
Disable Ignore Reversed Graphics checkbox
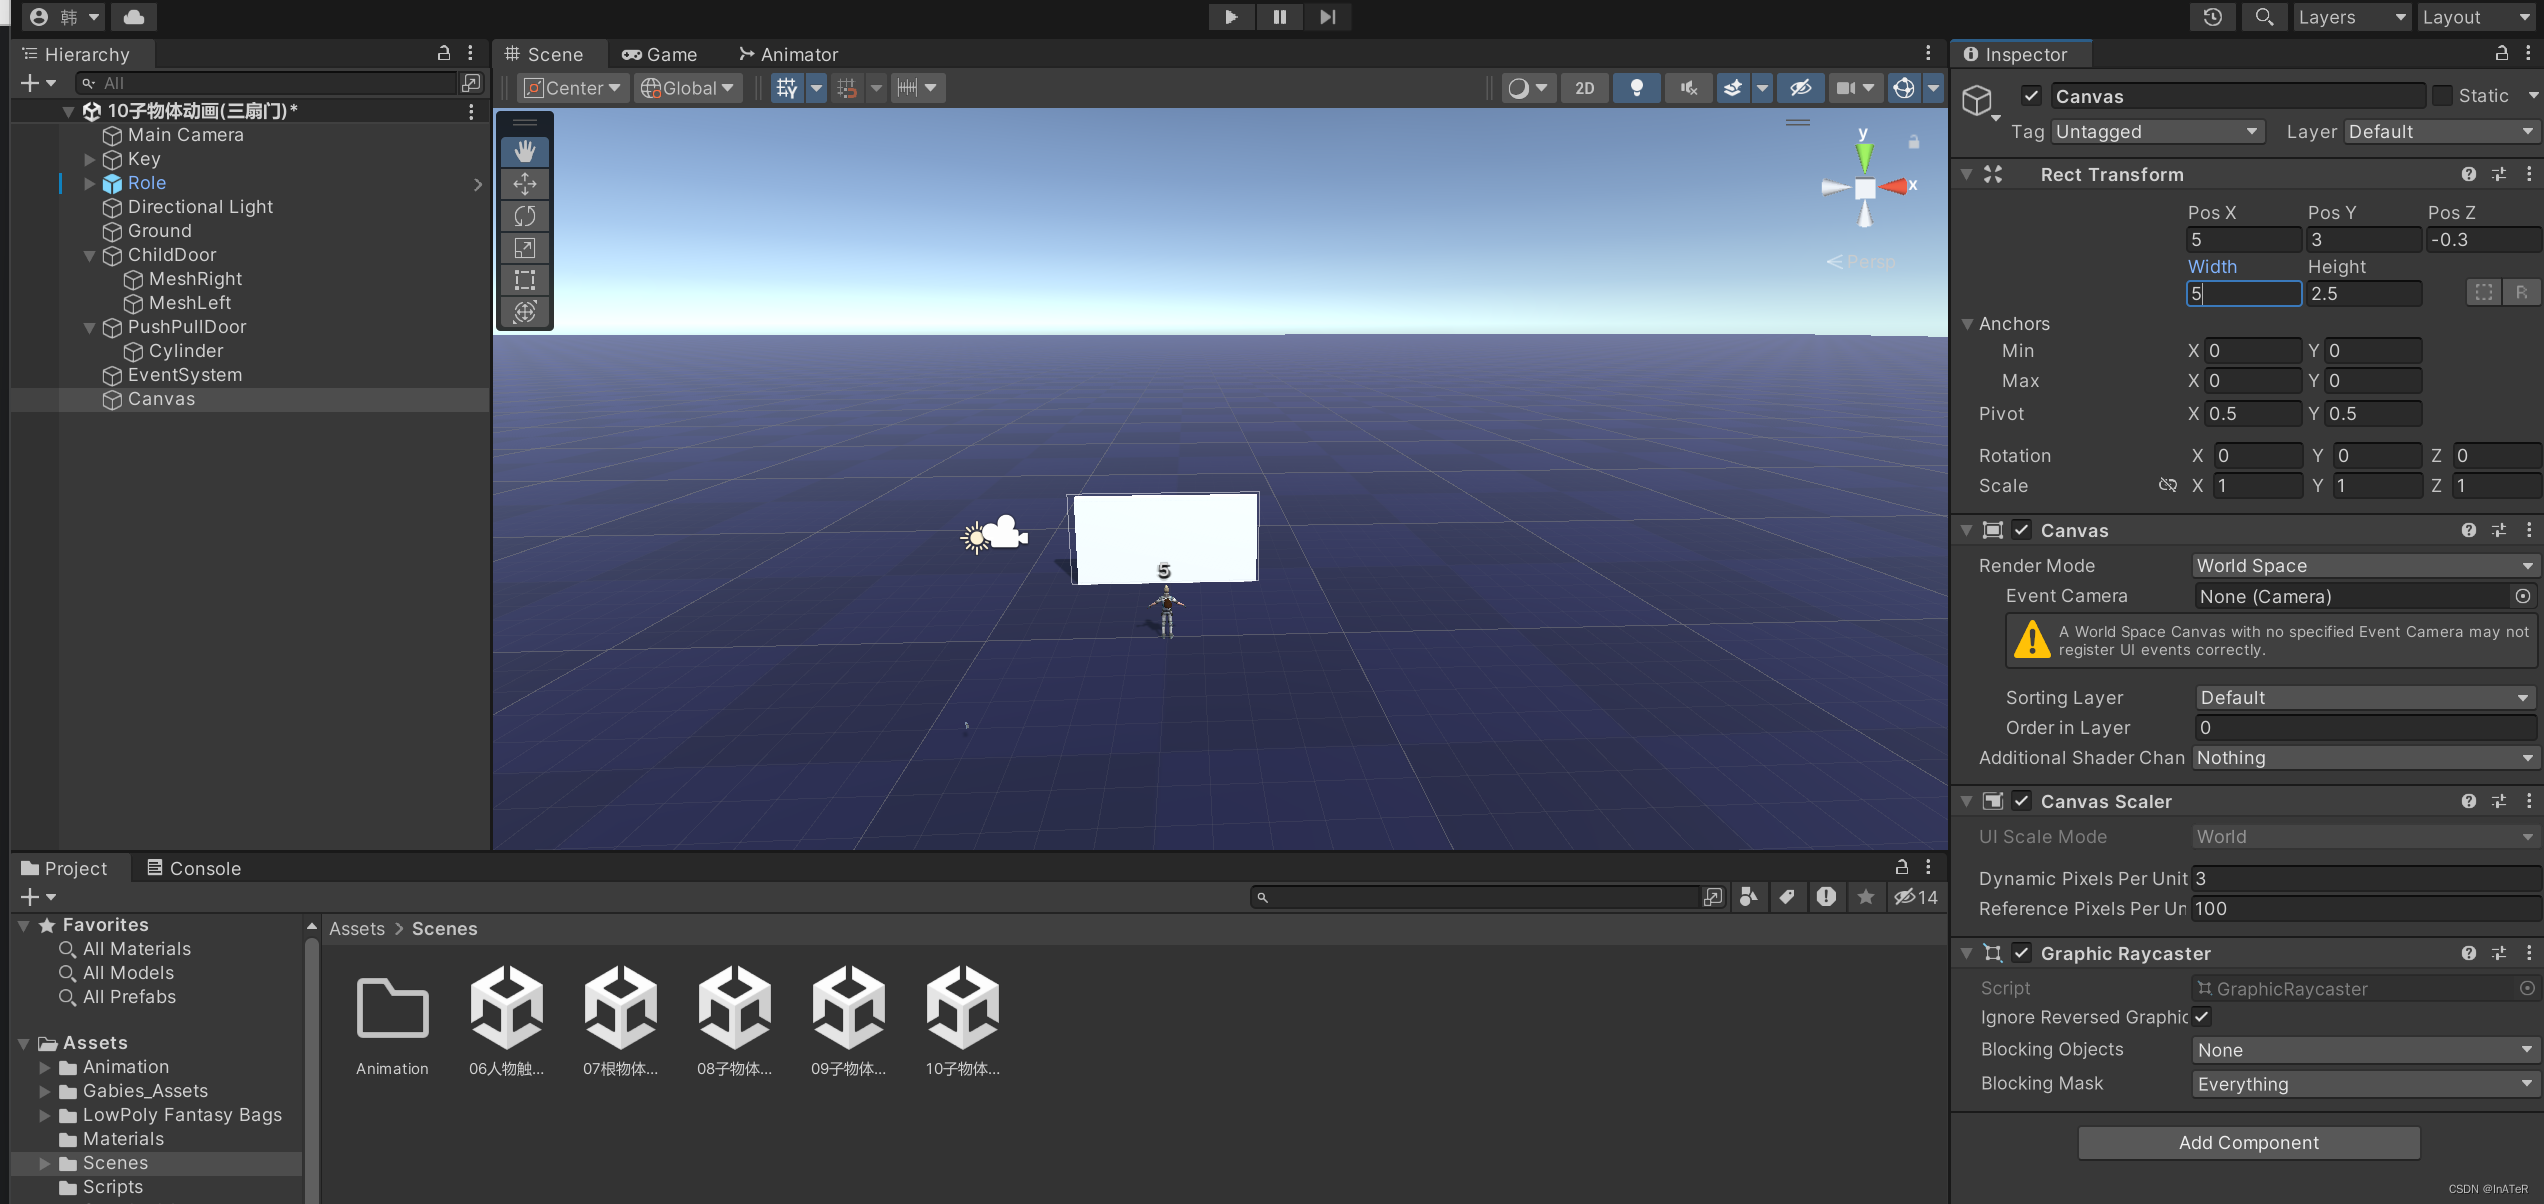(x=2202, y=1017)
